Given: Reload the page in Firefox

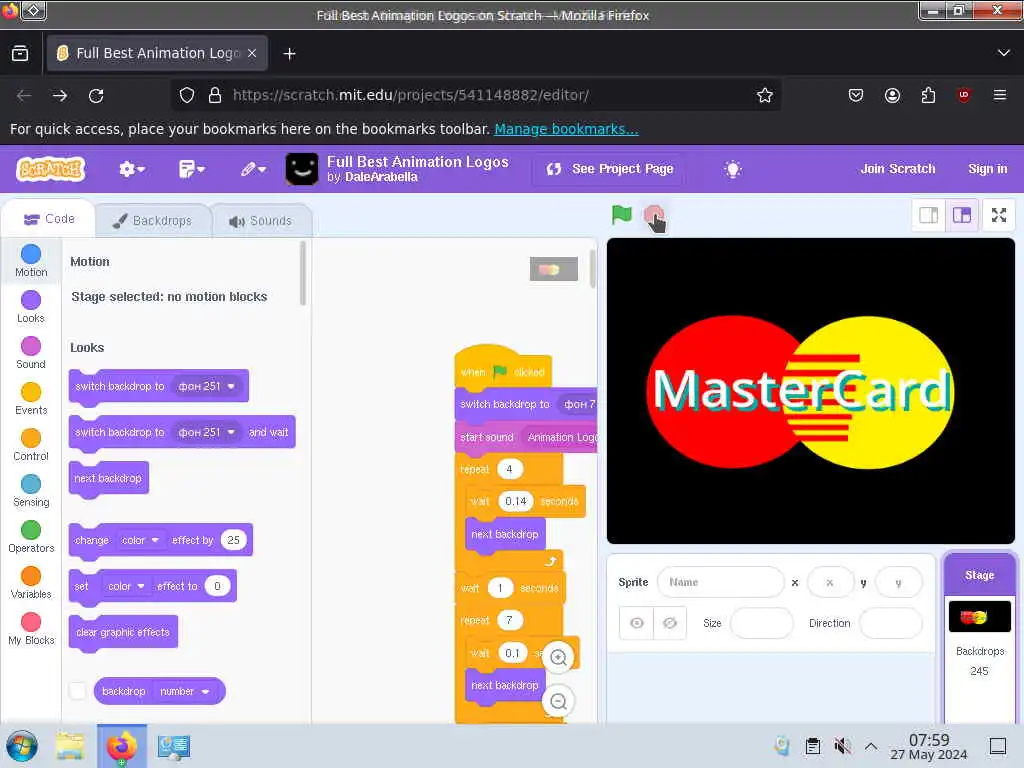Looking at the screenshot, I should pyautogui.click(x=96, y=95).
